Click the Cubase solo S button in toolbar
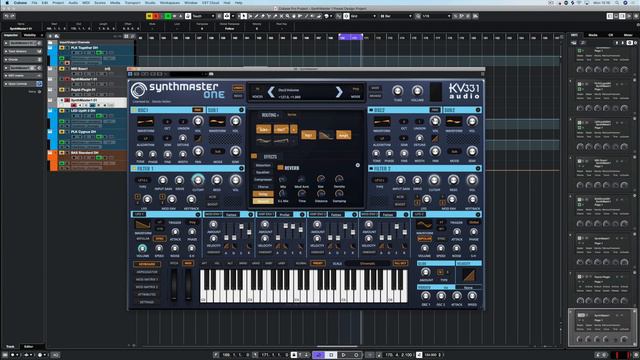 (156, 16)
